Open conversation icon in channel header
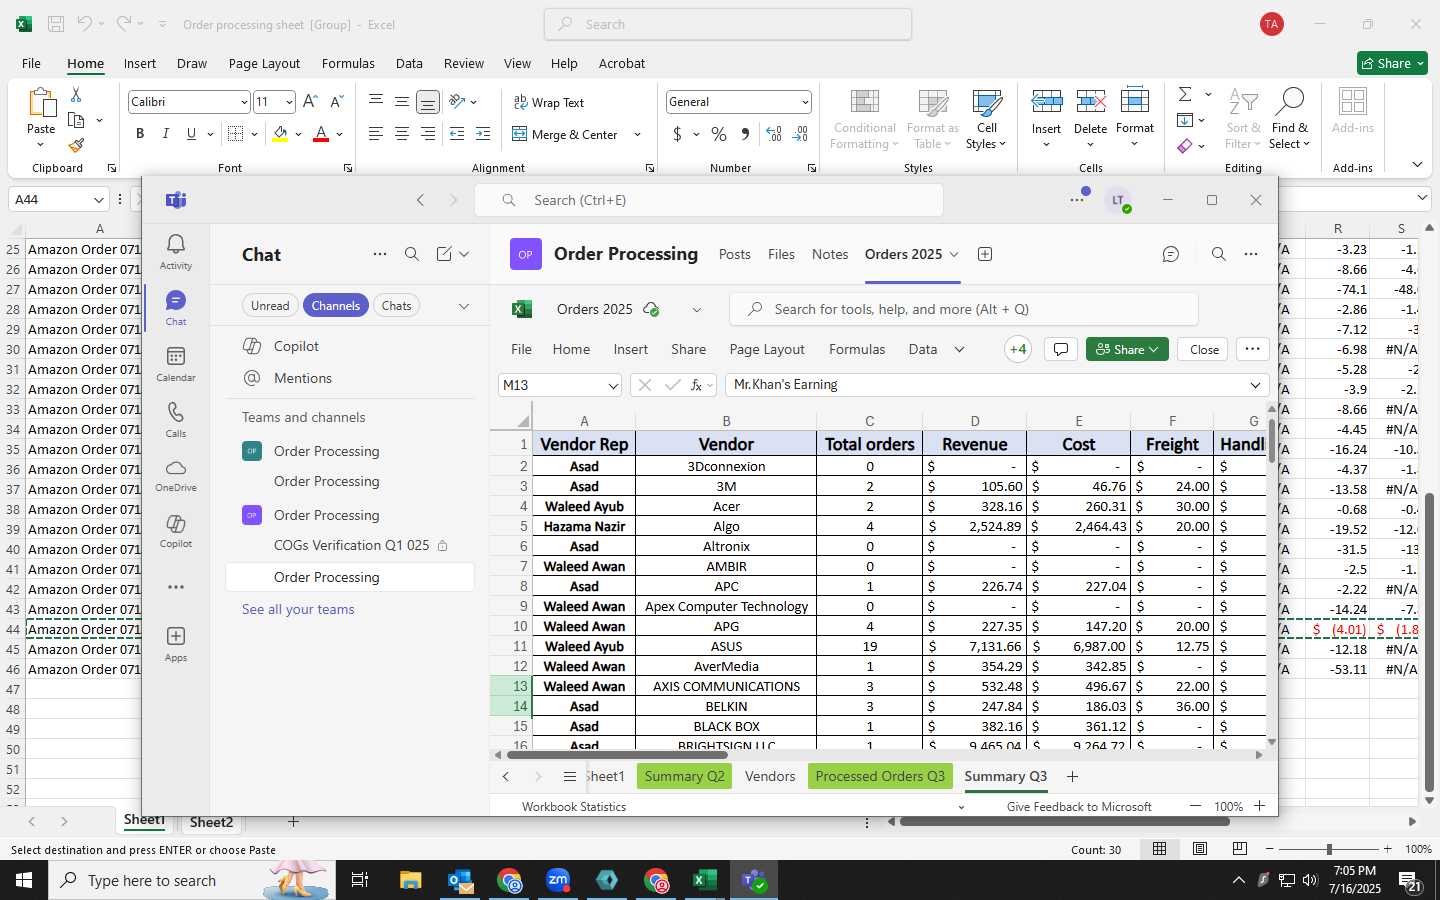Image resolution: width=1440 pixels, height=900 pixels. coord(1171,254)
